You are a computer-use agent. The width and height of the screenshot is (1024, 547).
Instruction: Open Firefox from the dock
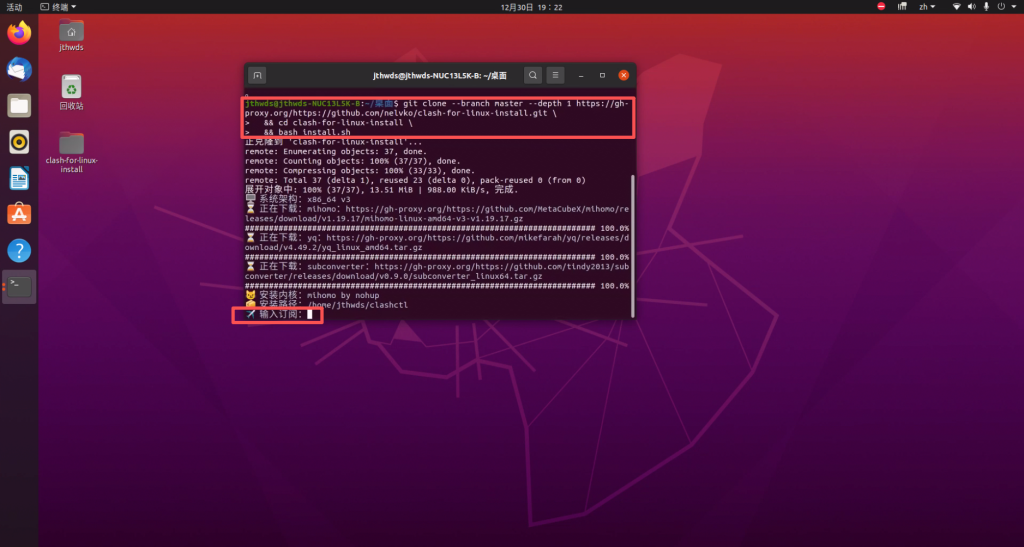point(19,33)
